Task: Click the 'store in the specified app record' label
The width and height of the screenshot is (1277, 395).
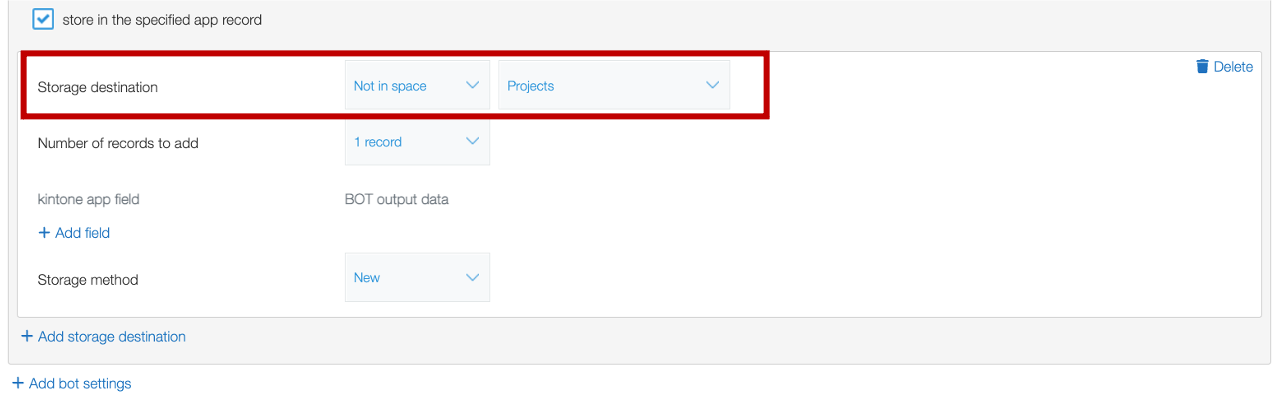Action: (162, 19)
